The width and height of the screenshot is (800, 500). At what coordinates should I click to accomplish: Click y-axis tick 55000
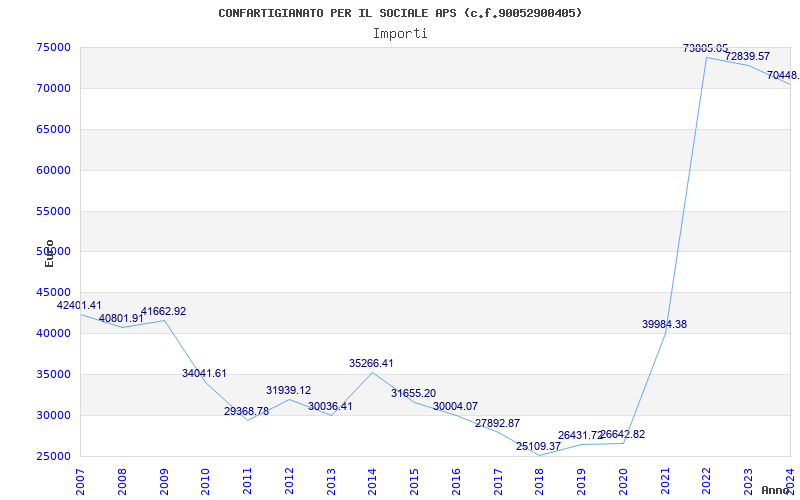[54, 211]
